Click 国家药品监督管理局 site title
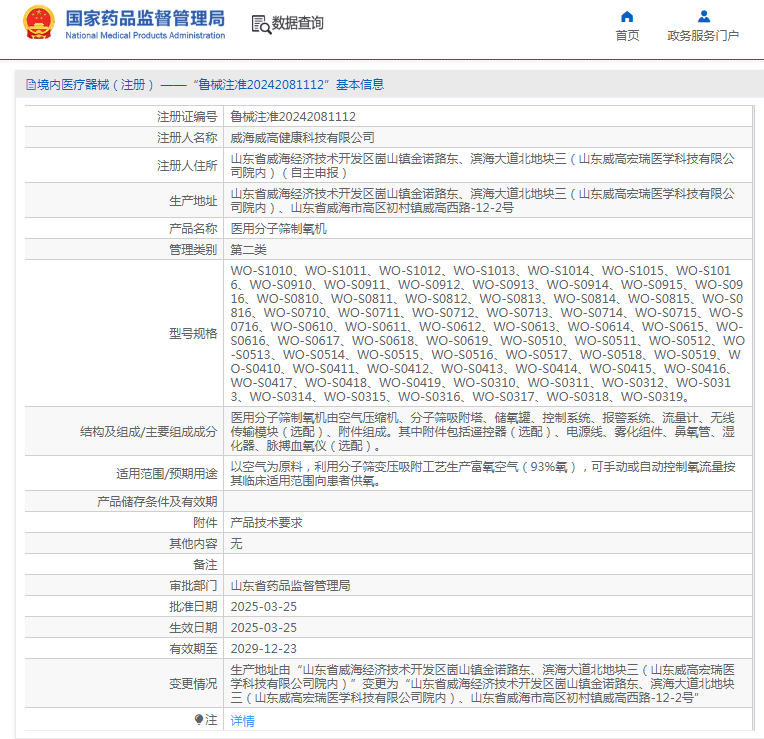Viewport: 764px width, 739px height. [145, 19]
